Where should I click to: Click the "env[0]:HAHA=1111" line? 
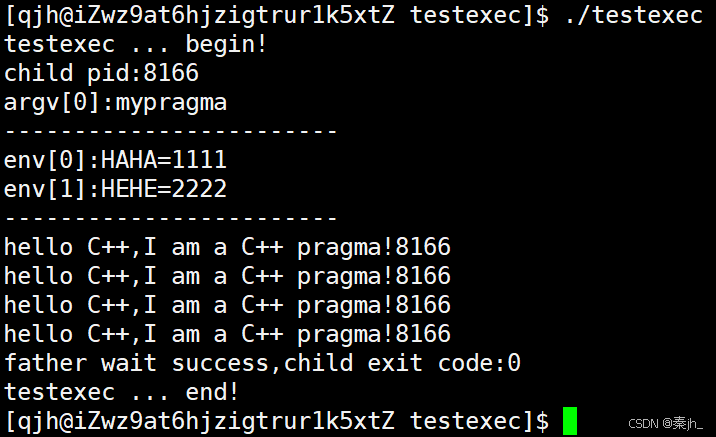point(115,160)
